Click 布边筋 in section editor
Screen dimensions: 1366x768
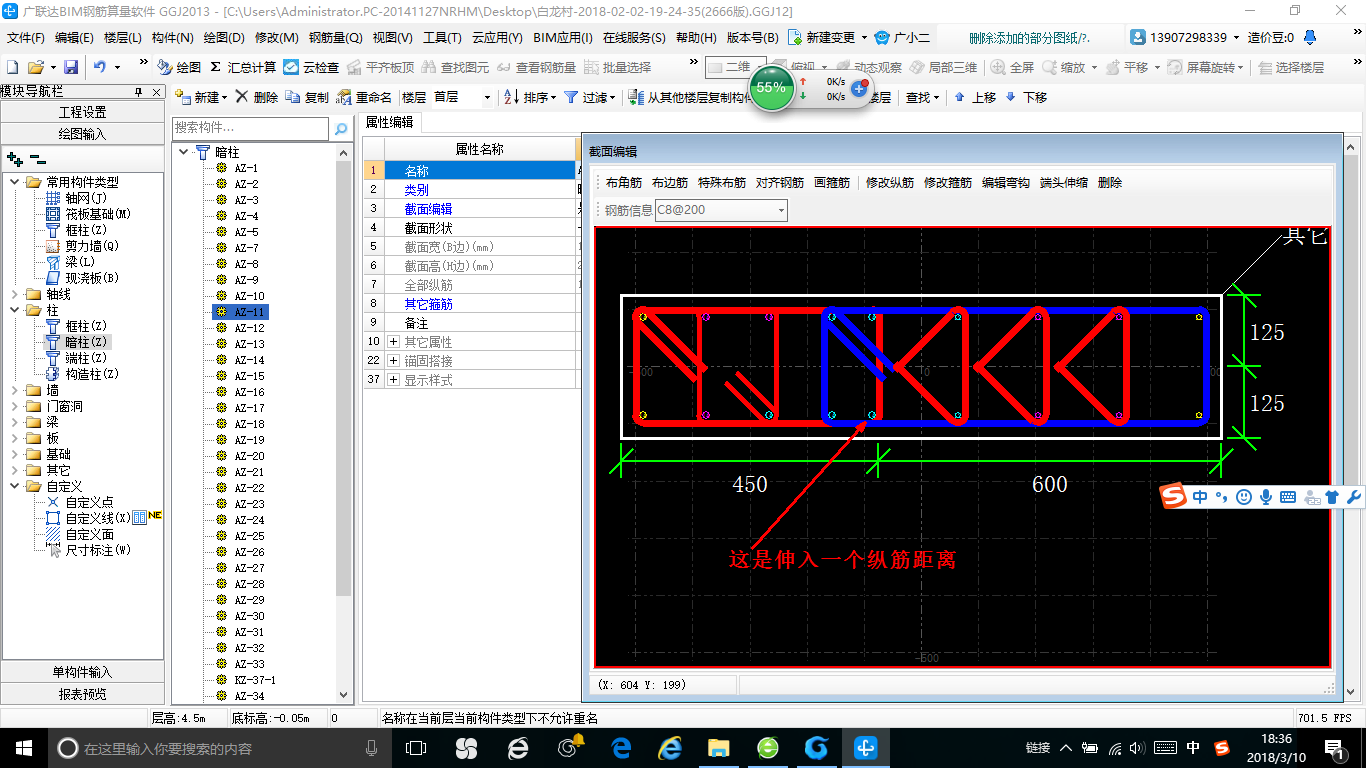(670, 183)
